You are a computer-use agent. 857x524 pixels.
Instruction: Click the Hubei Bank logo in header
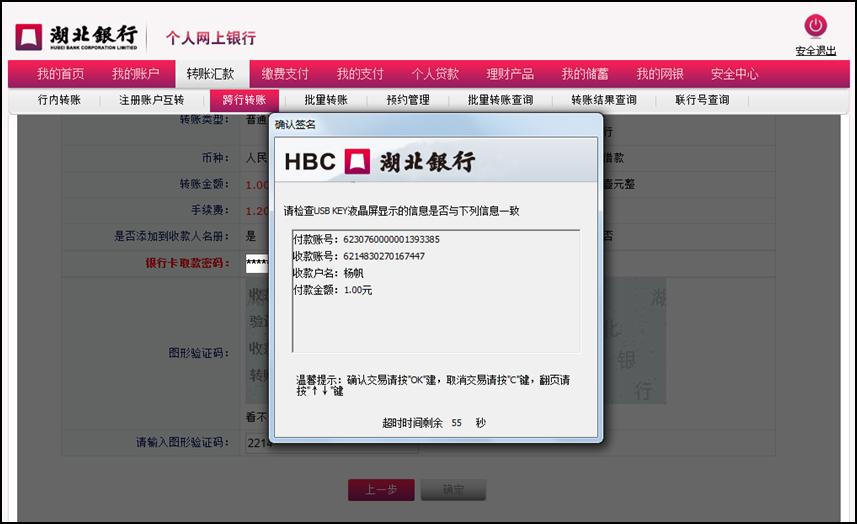point(77,37)
